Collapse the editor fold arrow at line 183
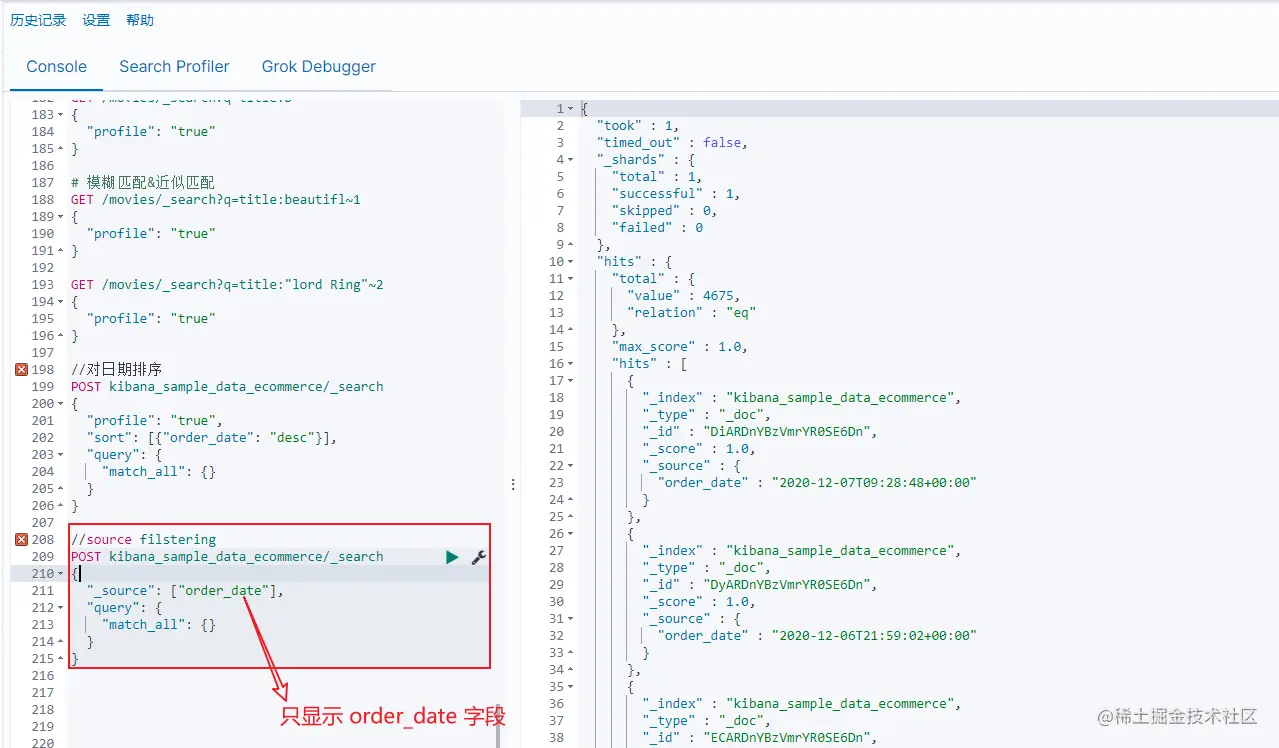 (61, 115)
